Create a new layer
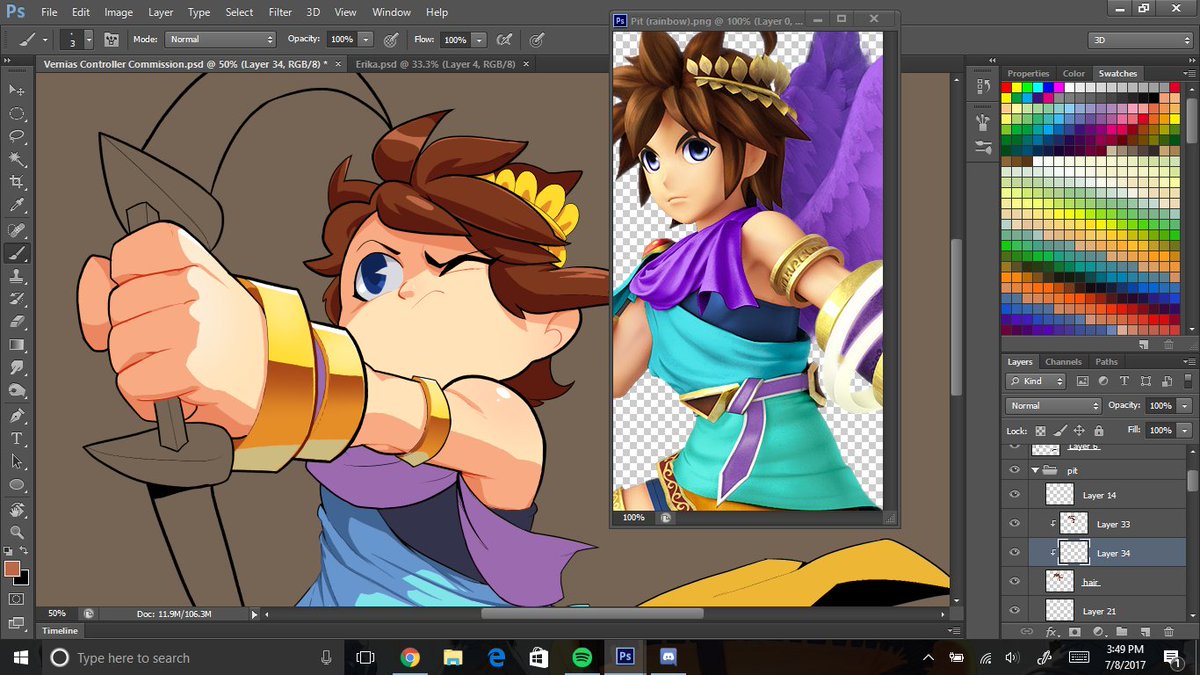 tap(1145, 632)
